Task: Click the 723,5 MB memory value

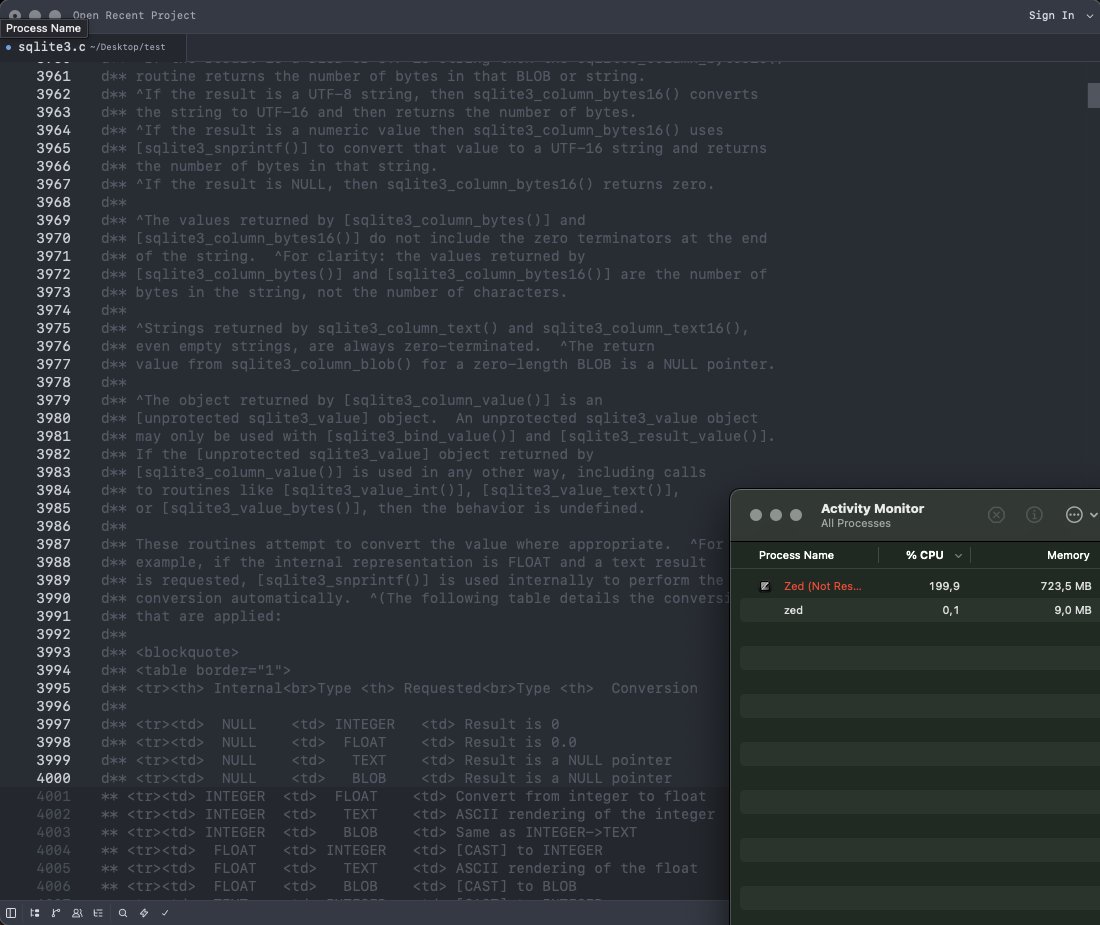Action: tap(1066, 586)
